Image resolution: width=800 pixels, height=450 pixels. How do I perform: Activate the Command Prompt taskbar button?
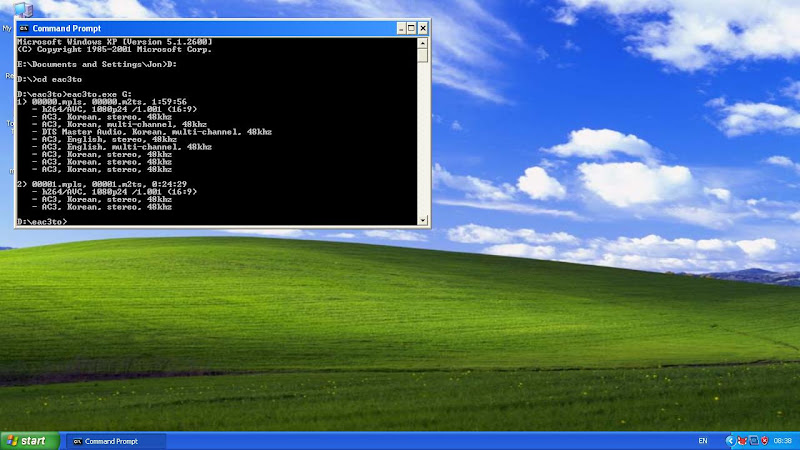point(116,441)
